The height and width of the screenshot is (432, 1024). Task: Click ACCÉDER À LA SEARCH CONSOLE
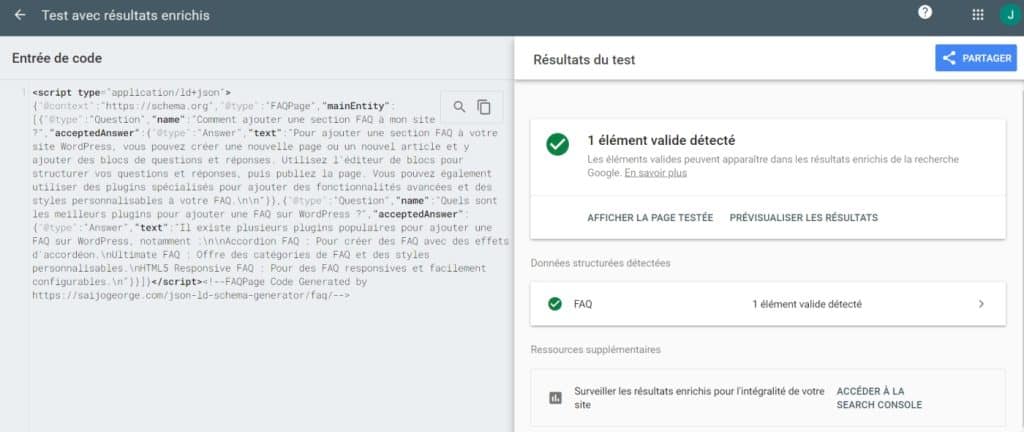[x=879, y=398]
